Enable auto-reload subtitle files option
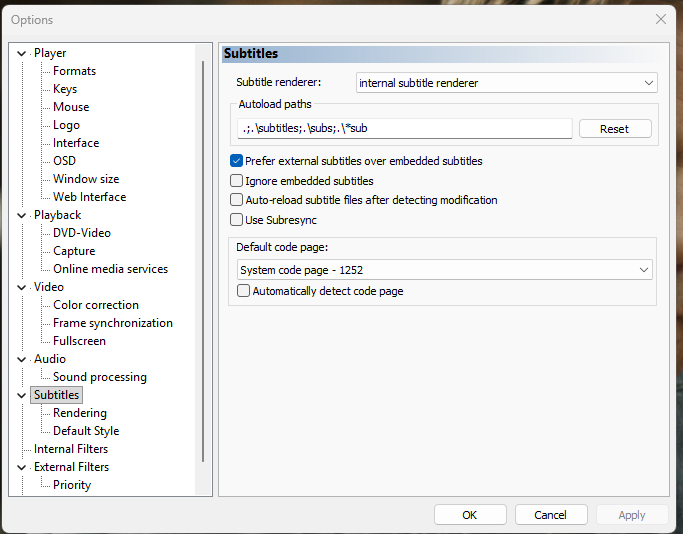 (236, 200)
